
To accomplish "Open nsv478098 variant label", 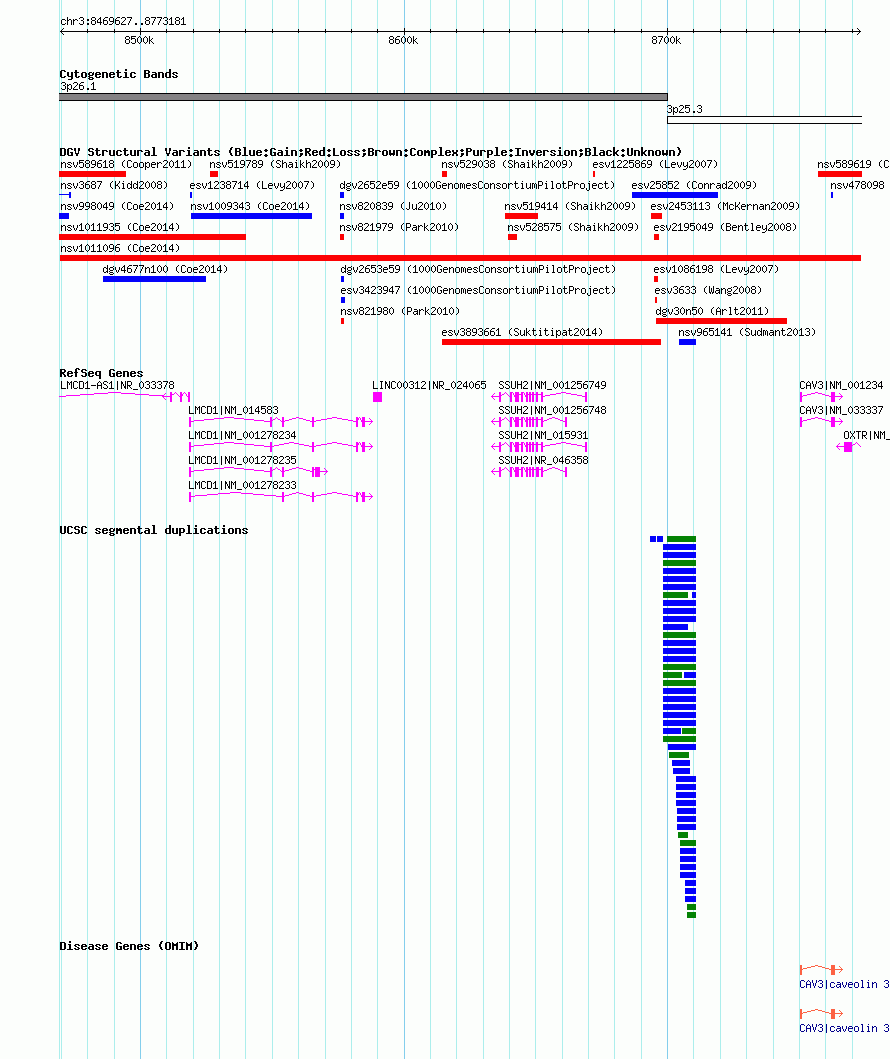I will (857, 185).
